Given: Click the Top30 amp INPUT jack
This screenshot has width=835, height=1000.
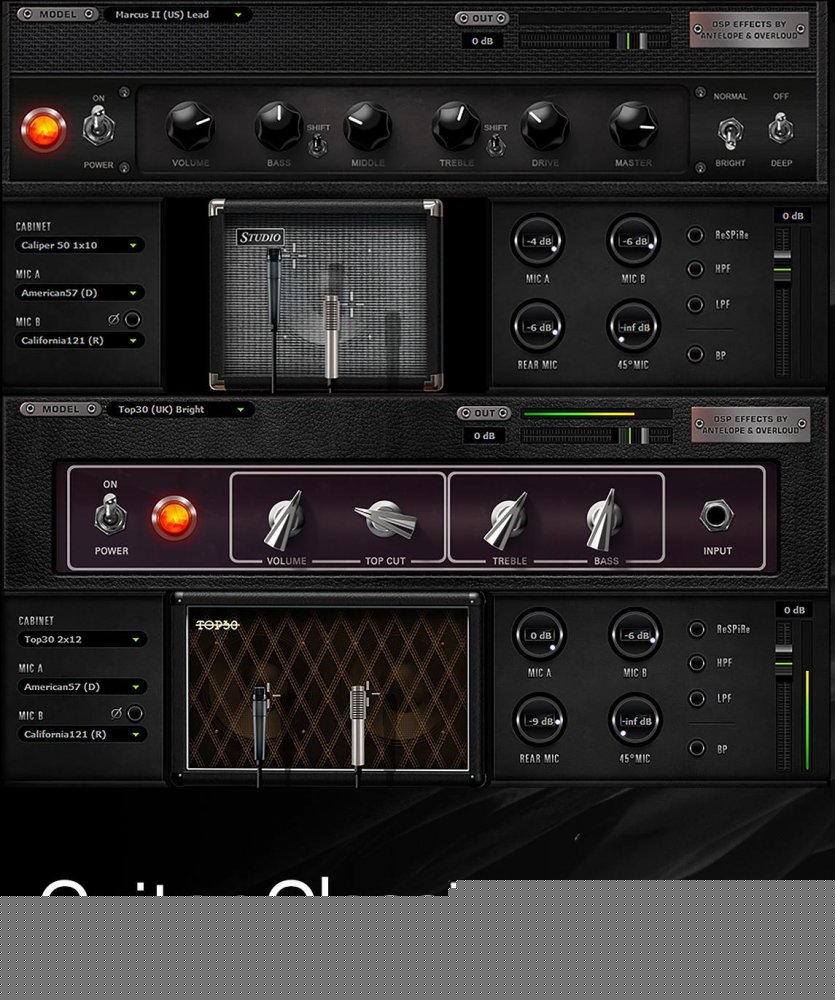Looking at the screenshot, I should (716, 515).
